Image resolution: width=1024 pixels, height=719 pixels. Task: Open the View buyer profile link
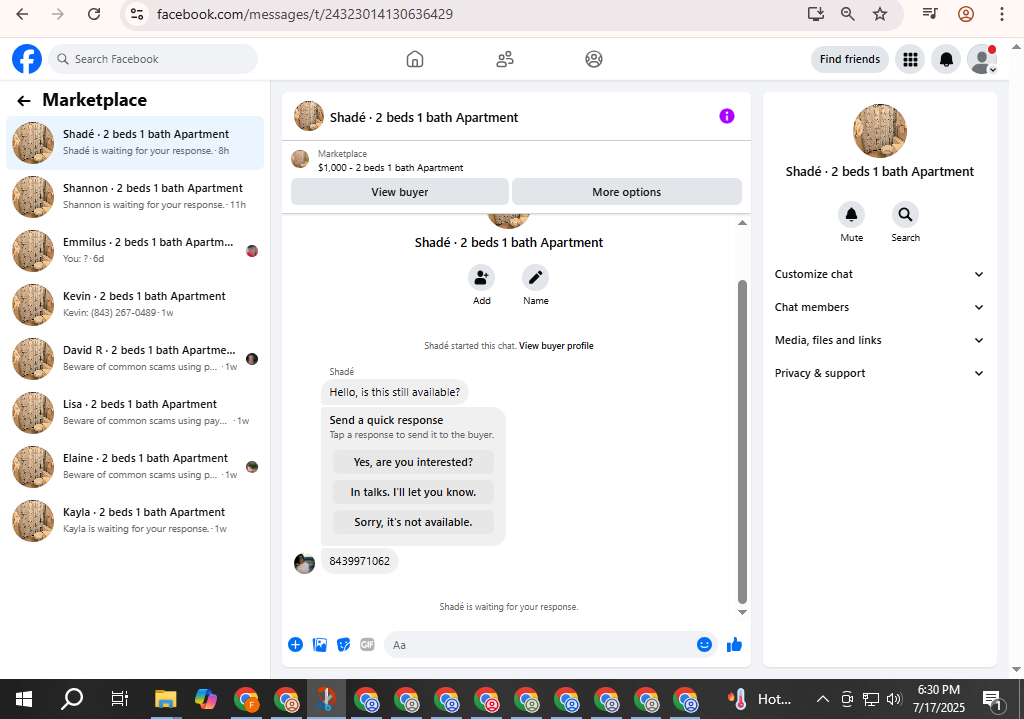(x=556, y=345)
